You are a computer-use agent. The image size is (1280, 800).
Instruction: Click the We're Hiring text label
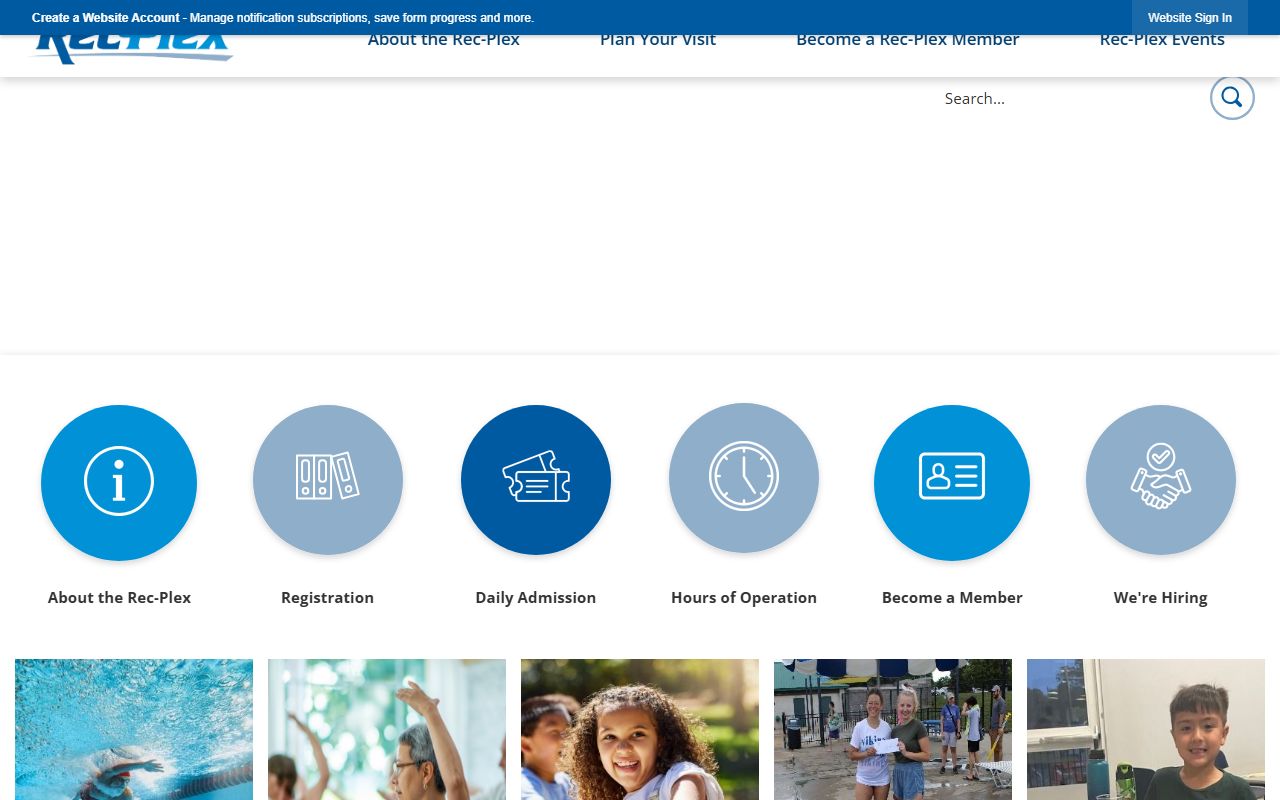point(1161,598)
